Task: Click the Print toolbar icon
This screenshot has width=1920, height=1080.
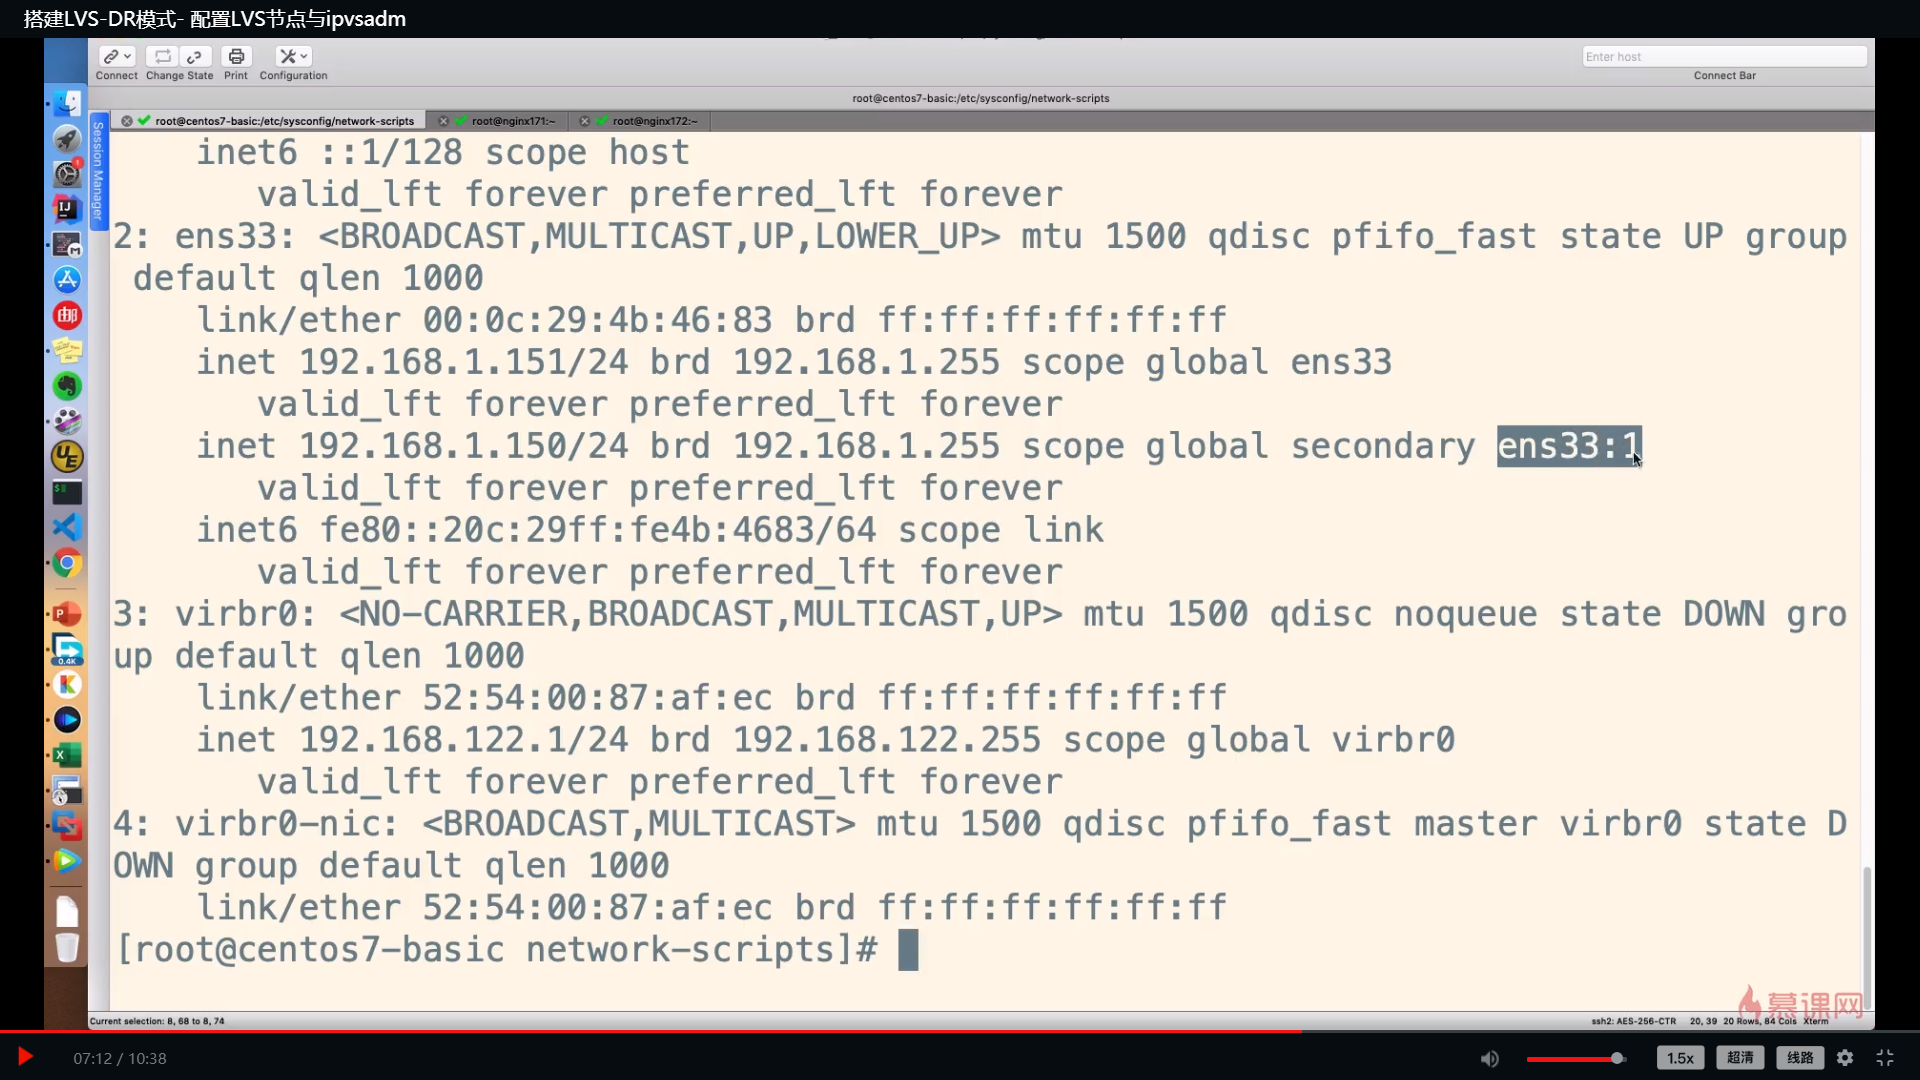Action: [236, 57]
